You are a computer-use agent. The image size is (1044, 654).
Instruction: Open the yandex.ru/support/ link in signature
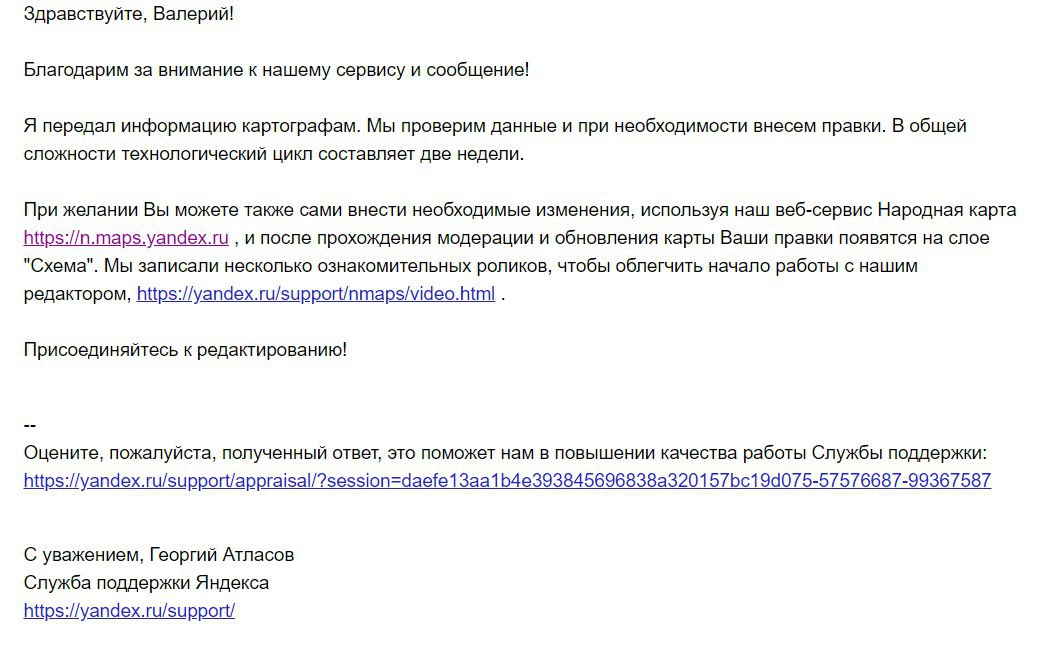(129, 610)
